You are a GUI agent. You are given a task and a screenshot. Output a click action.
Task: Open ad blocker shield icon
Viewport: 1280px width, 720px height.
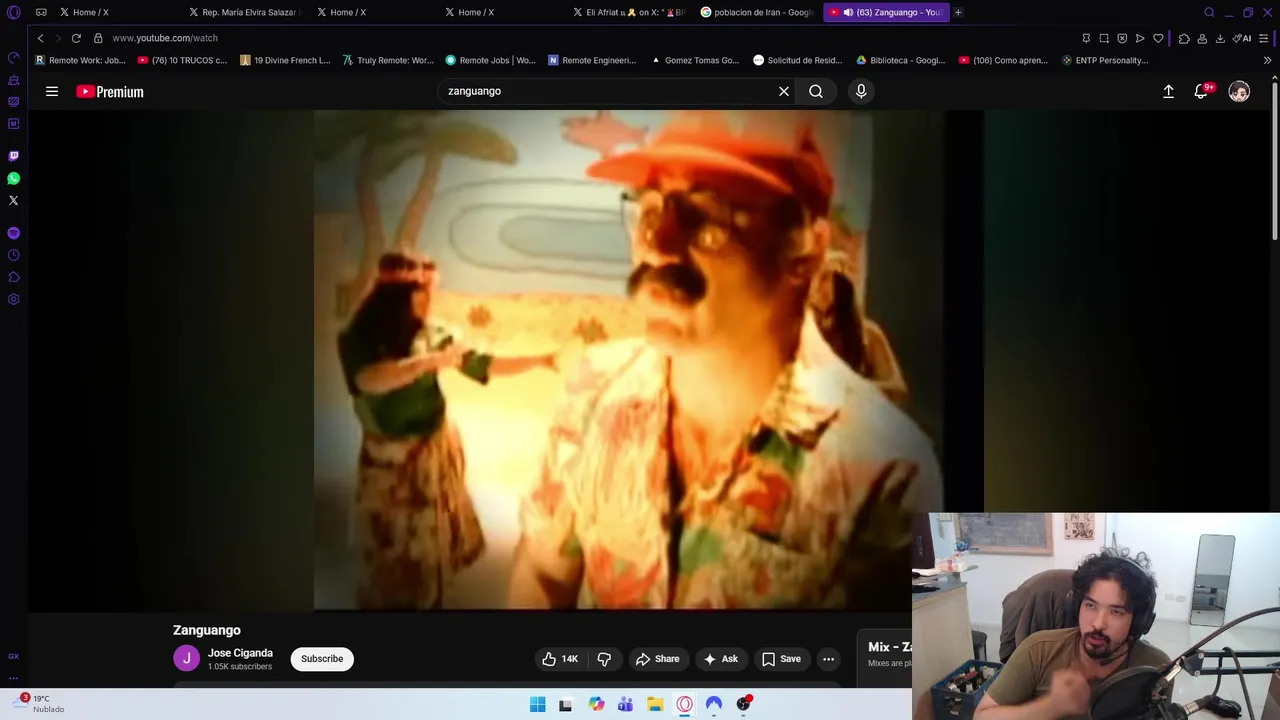point(1122,38)
